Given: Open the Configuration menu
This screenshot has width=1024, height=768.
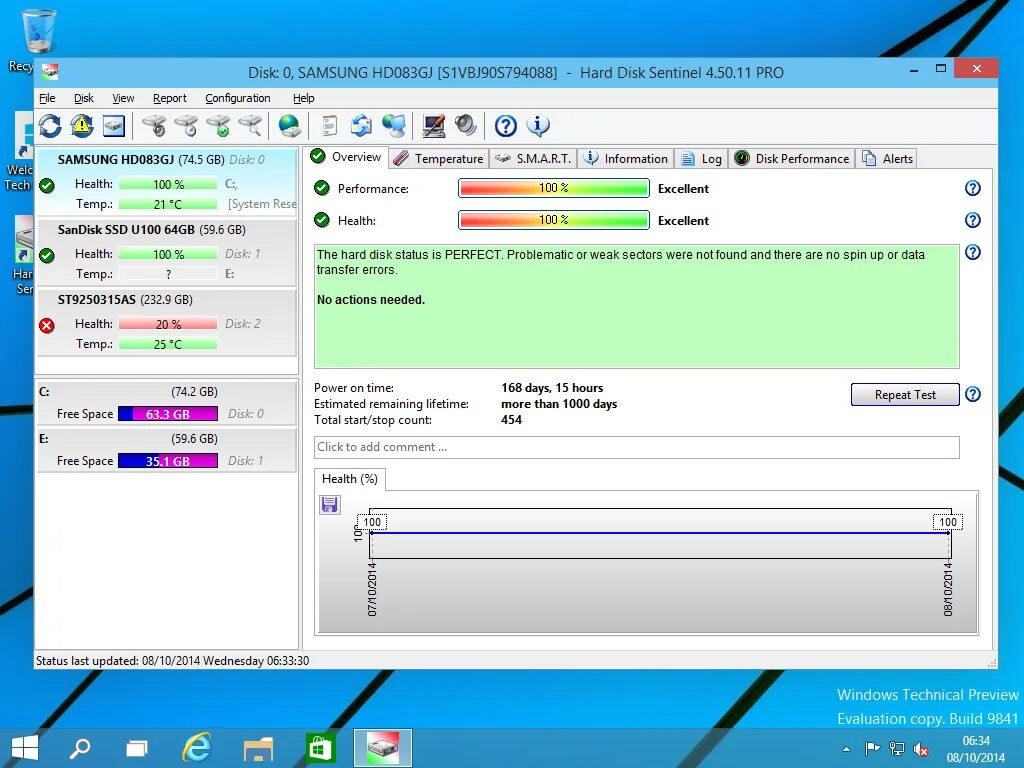Looking at the screenshot, I should point(238,98).
